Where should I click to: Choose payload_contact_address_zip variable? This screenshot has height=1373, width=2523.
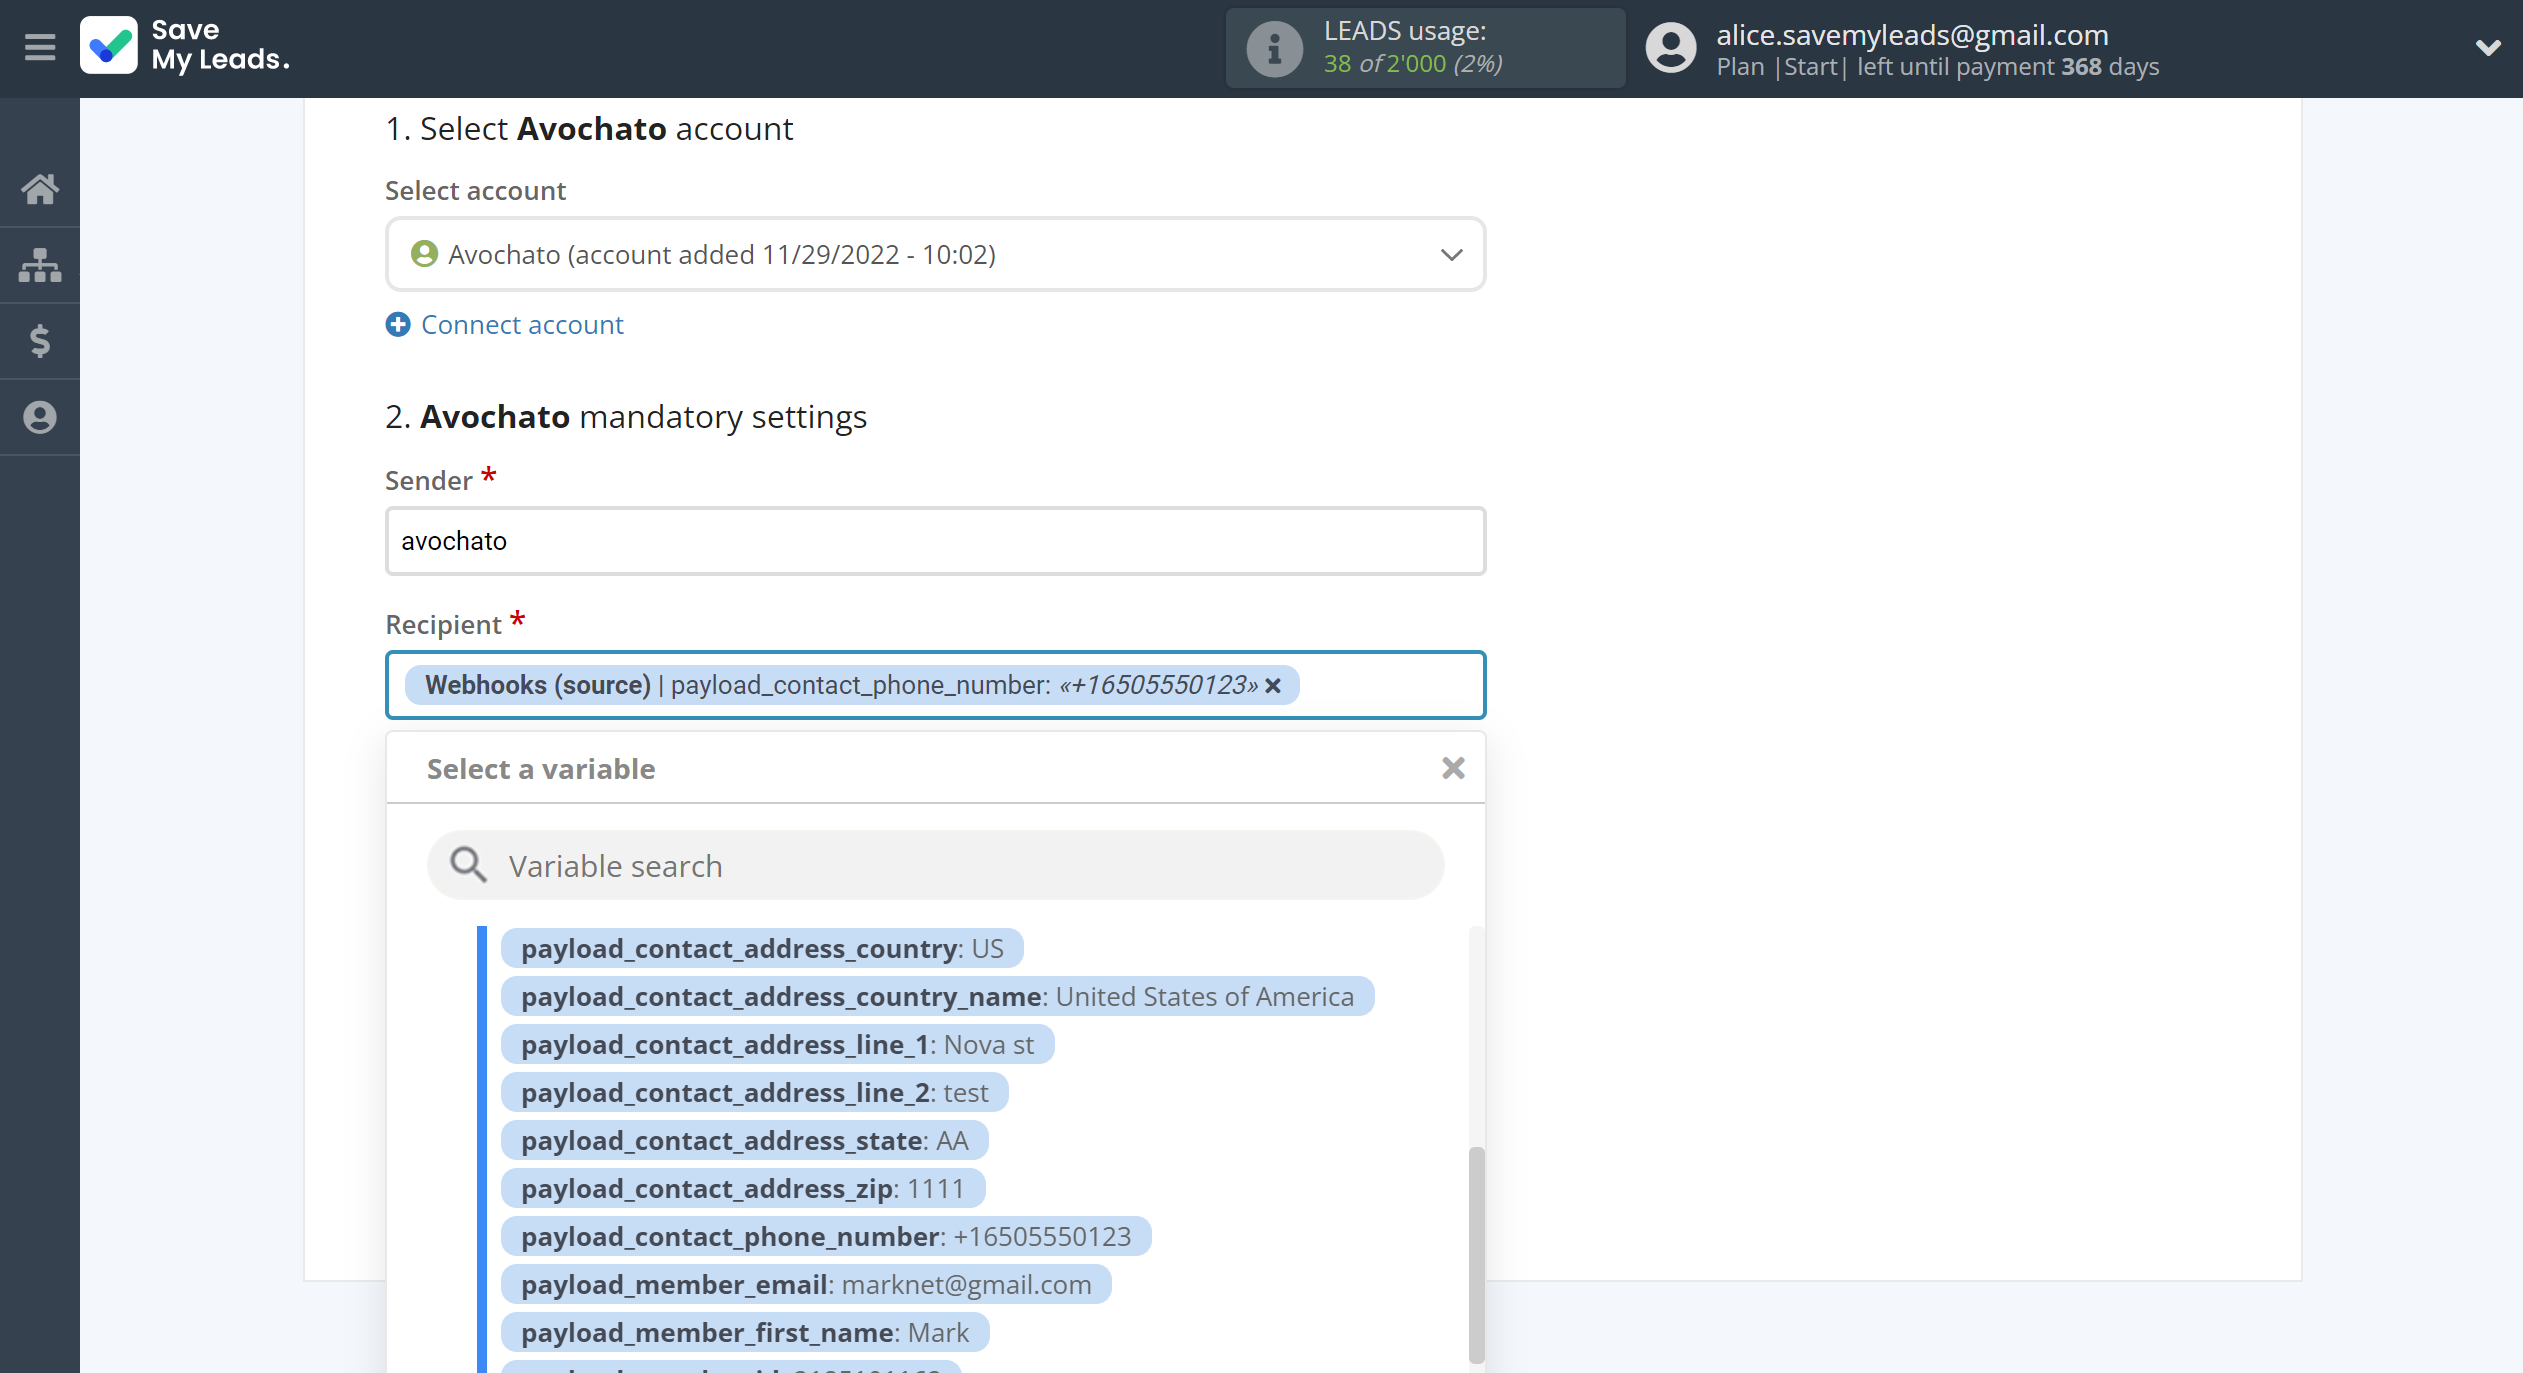(742, 1189)
